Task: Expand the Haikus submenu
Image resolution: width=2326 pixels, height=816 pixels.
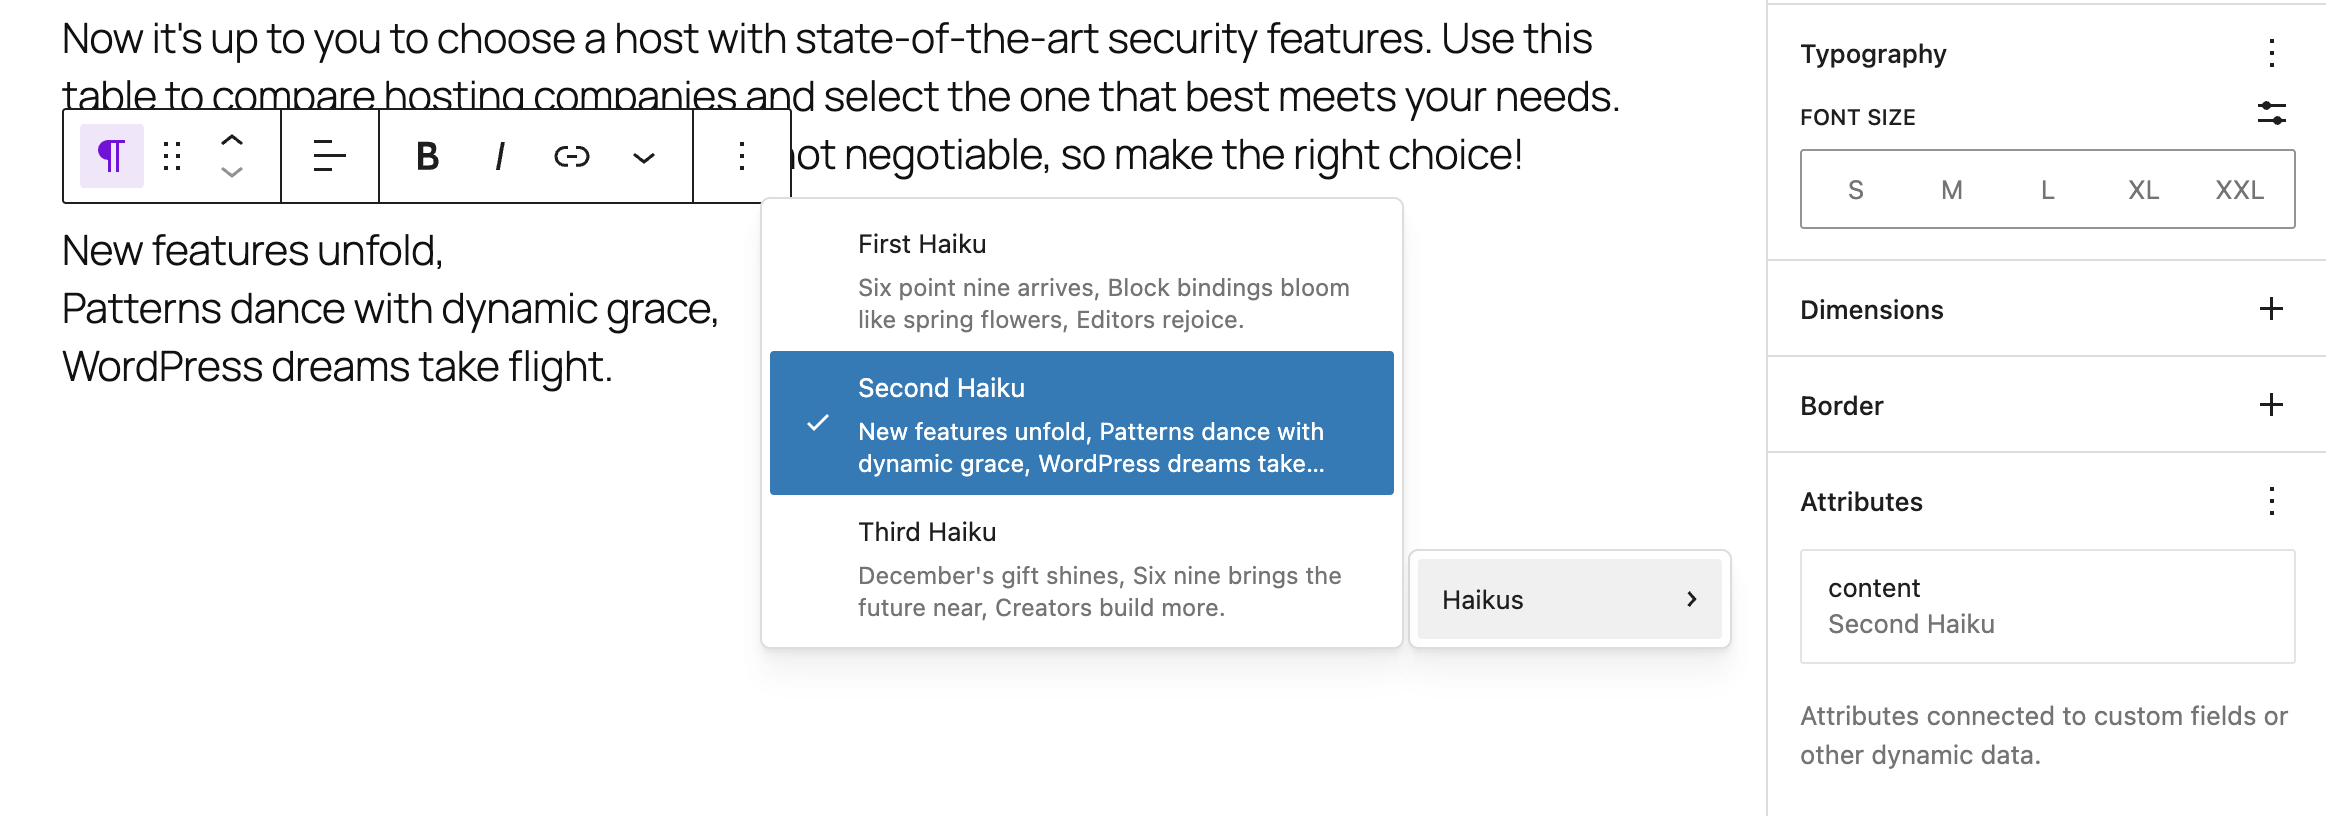Action: (x=1568, y=599)
